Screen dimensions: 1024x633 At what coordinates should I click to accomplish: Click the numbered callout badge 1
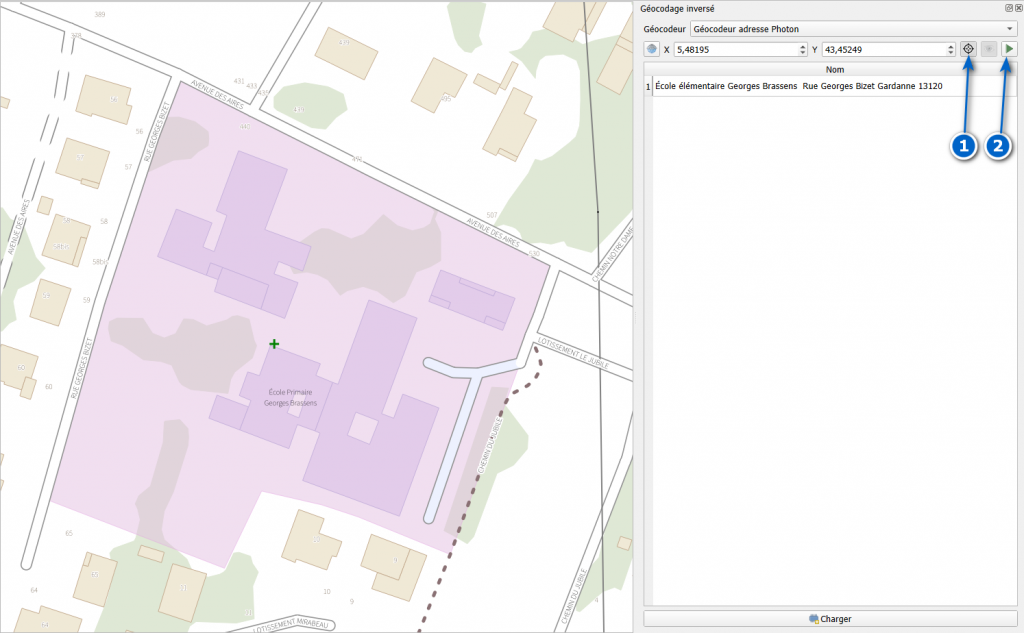[963, 146]
